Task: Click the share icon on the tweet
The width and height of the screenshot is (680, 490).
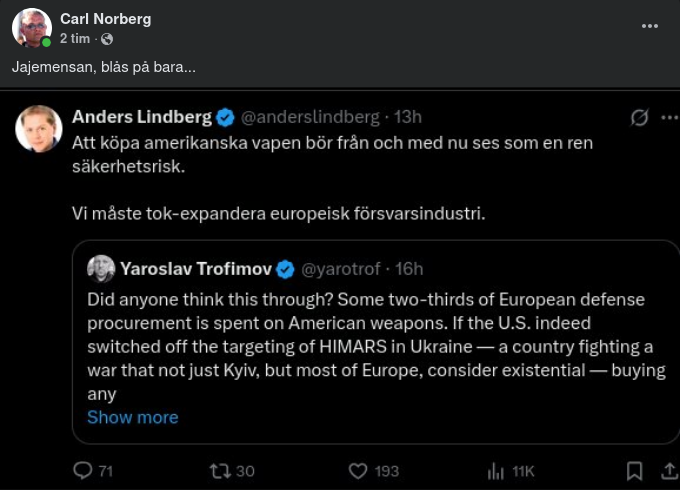Action: point(669,470)
